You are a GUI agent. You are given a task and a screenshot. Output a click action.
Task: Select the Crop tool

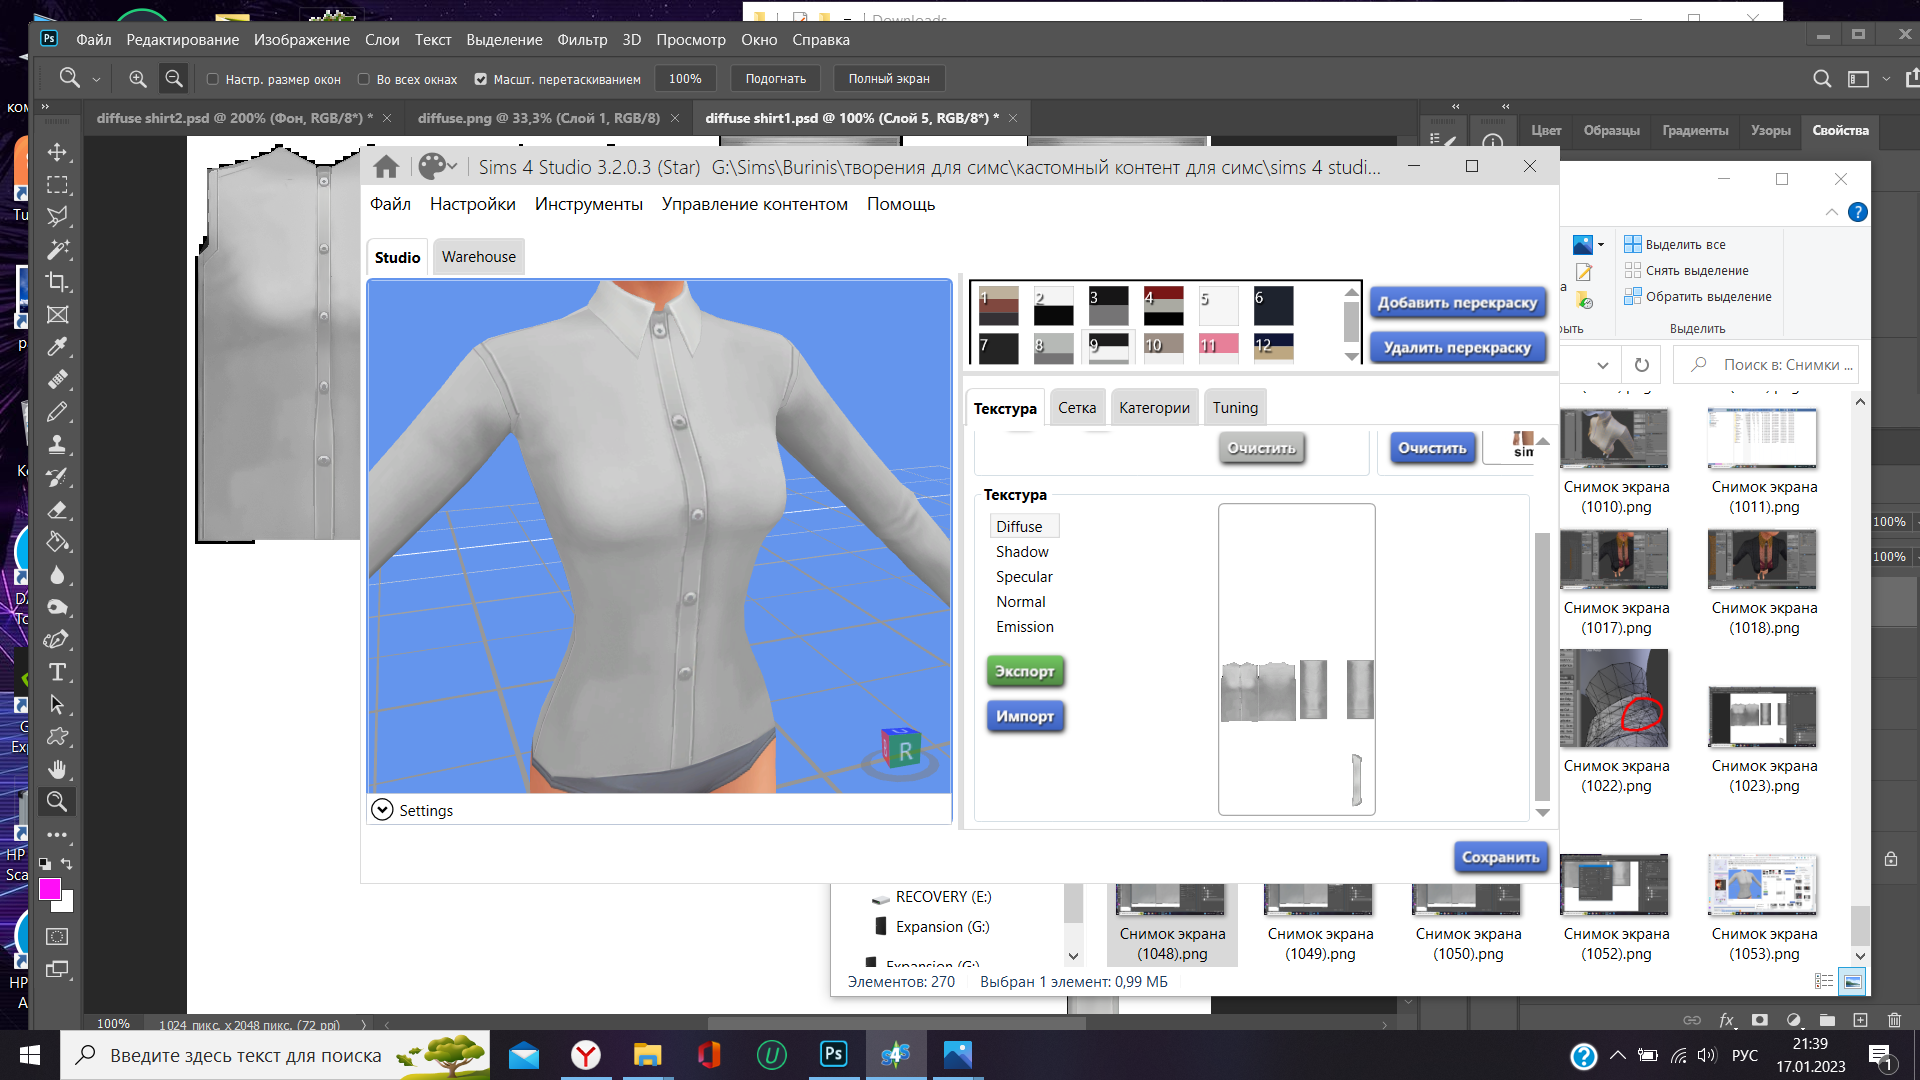point(57,282)
